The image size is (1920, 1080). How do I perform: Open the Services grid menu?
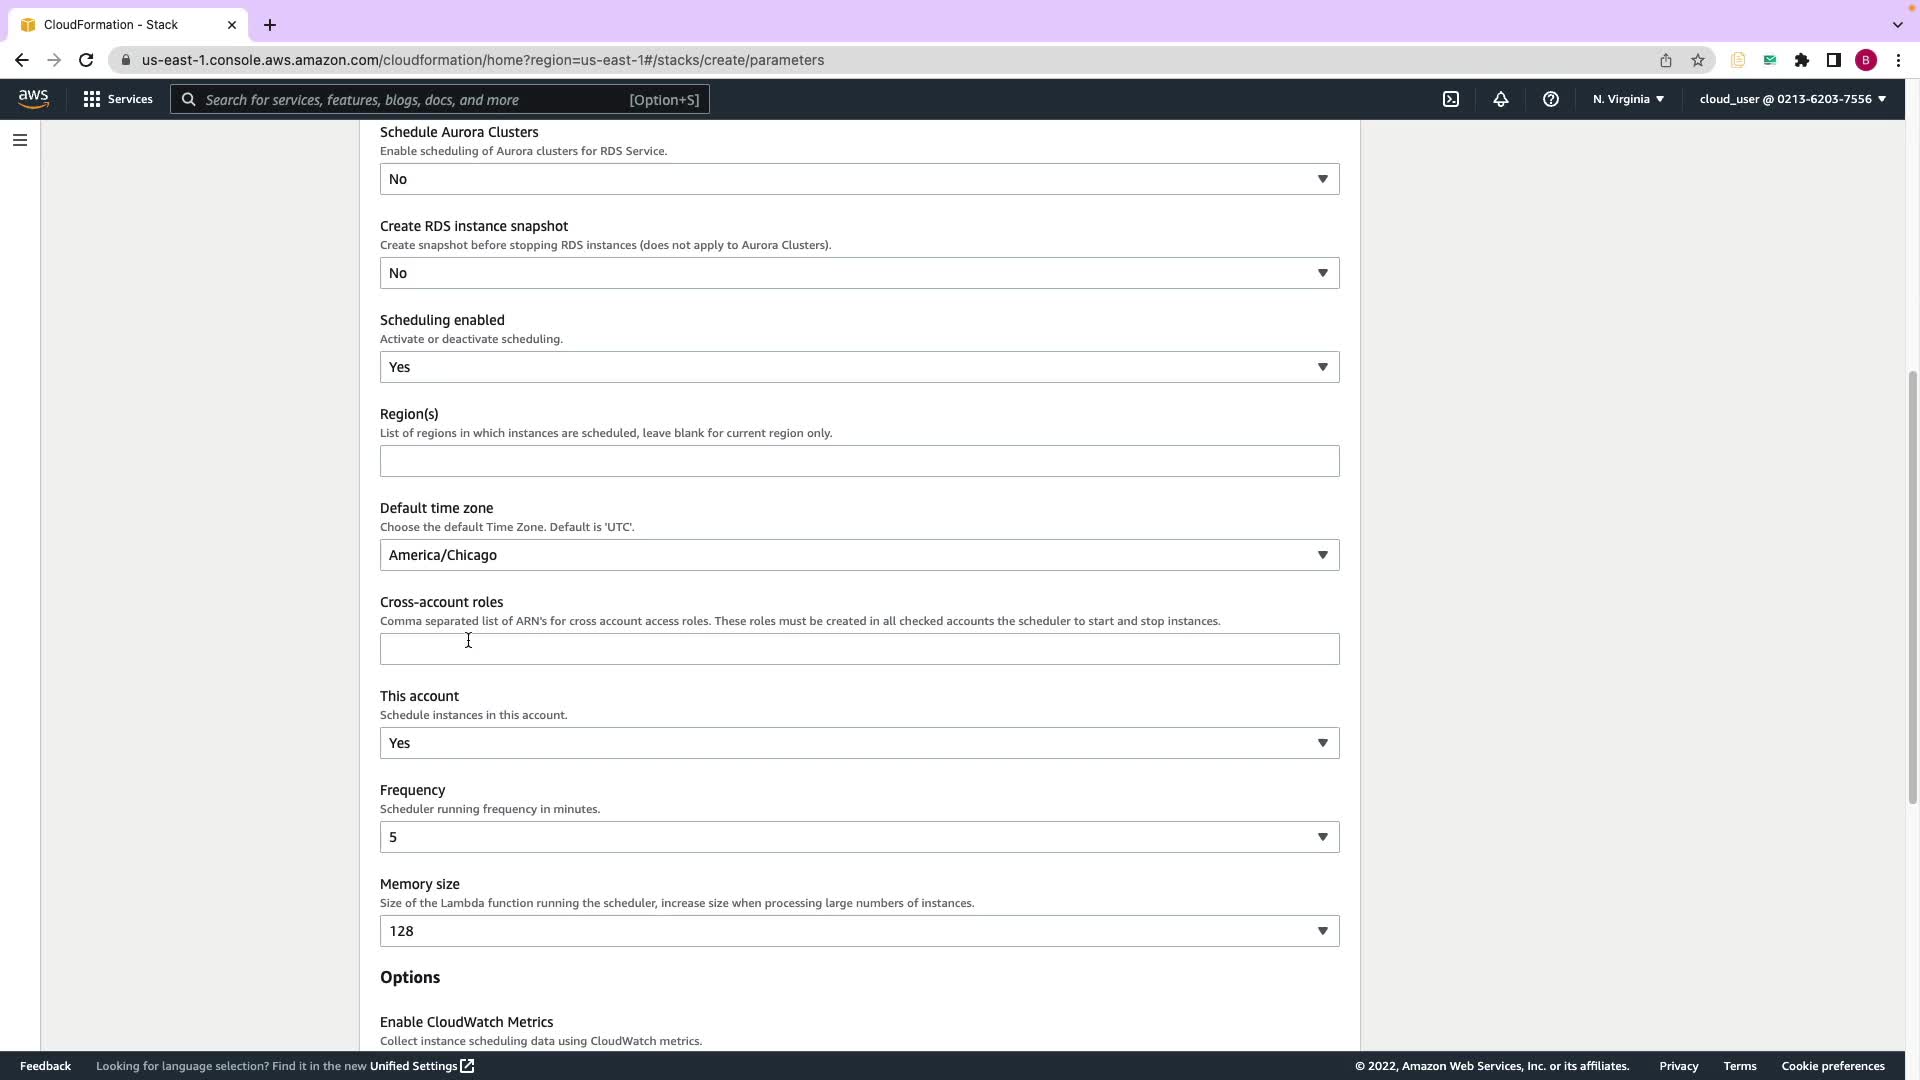pos(118,99)
